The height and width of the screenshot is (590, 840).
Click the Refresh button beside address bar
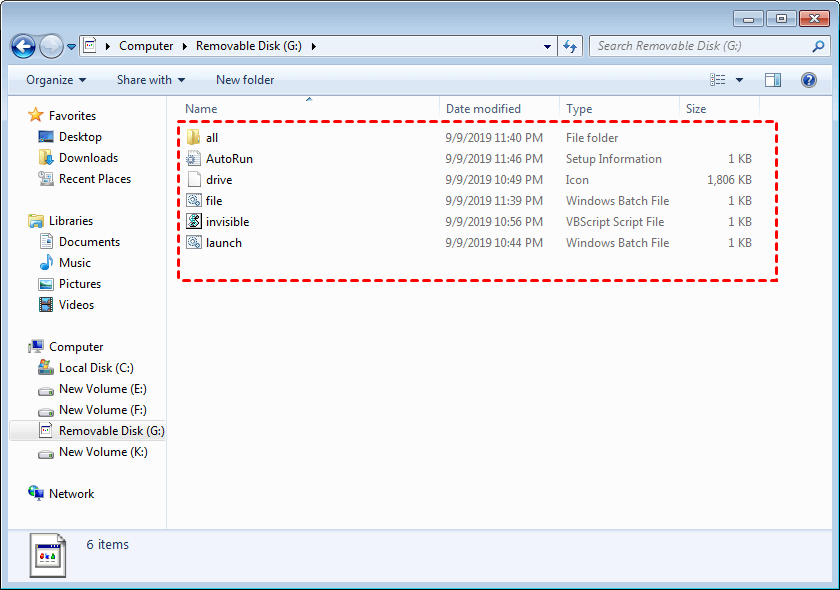pyautogui.click(x=570, y=46)
